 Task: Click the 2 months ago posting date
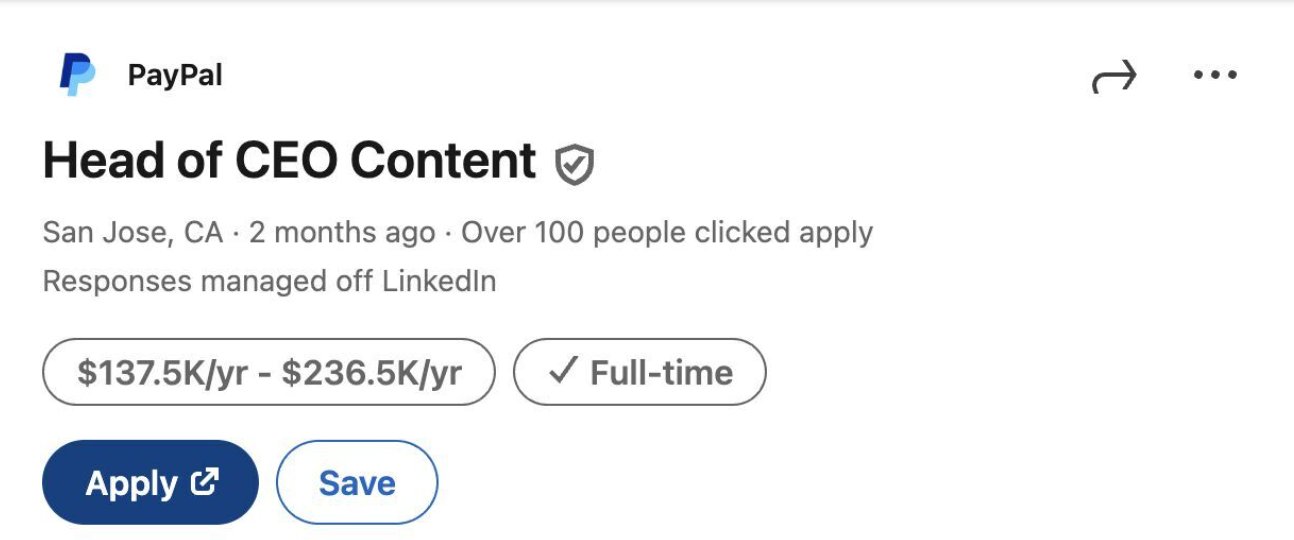(342, 233)
